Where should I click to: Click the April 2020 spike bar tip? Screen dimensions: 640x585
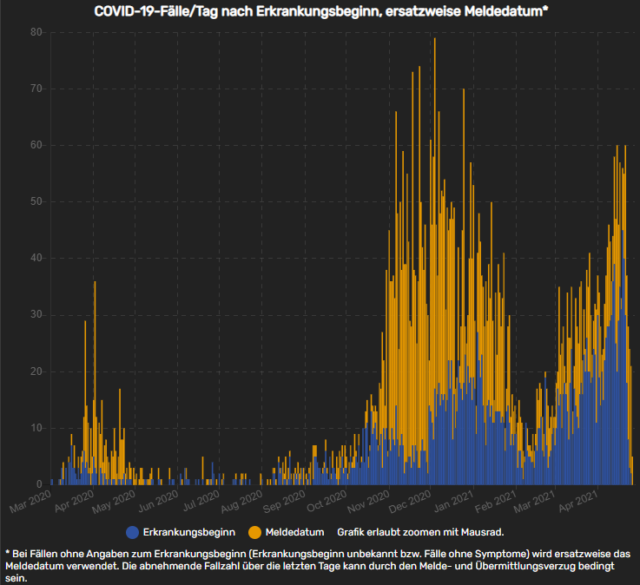[x=95, y=283]
